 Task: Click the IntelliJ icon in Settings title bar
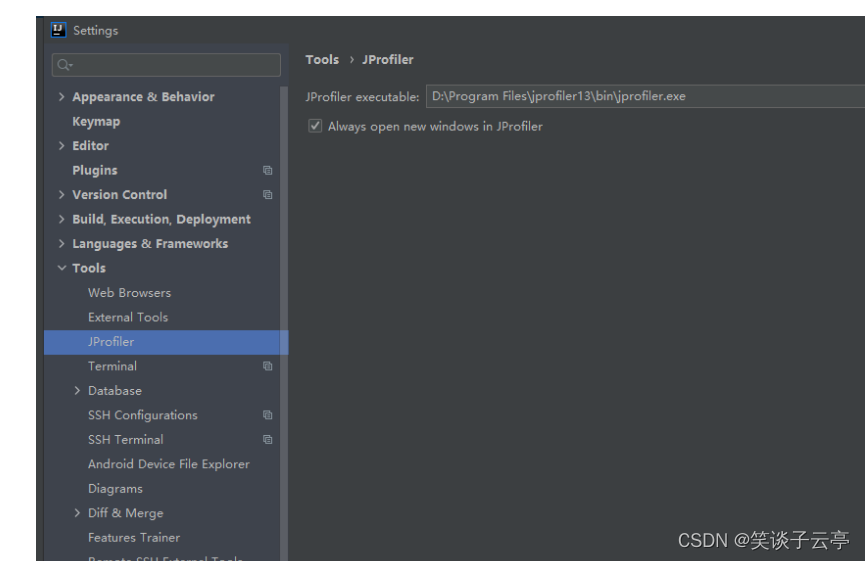tap(58, 30)
